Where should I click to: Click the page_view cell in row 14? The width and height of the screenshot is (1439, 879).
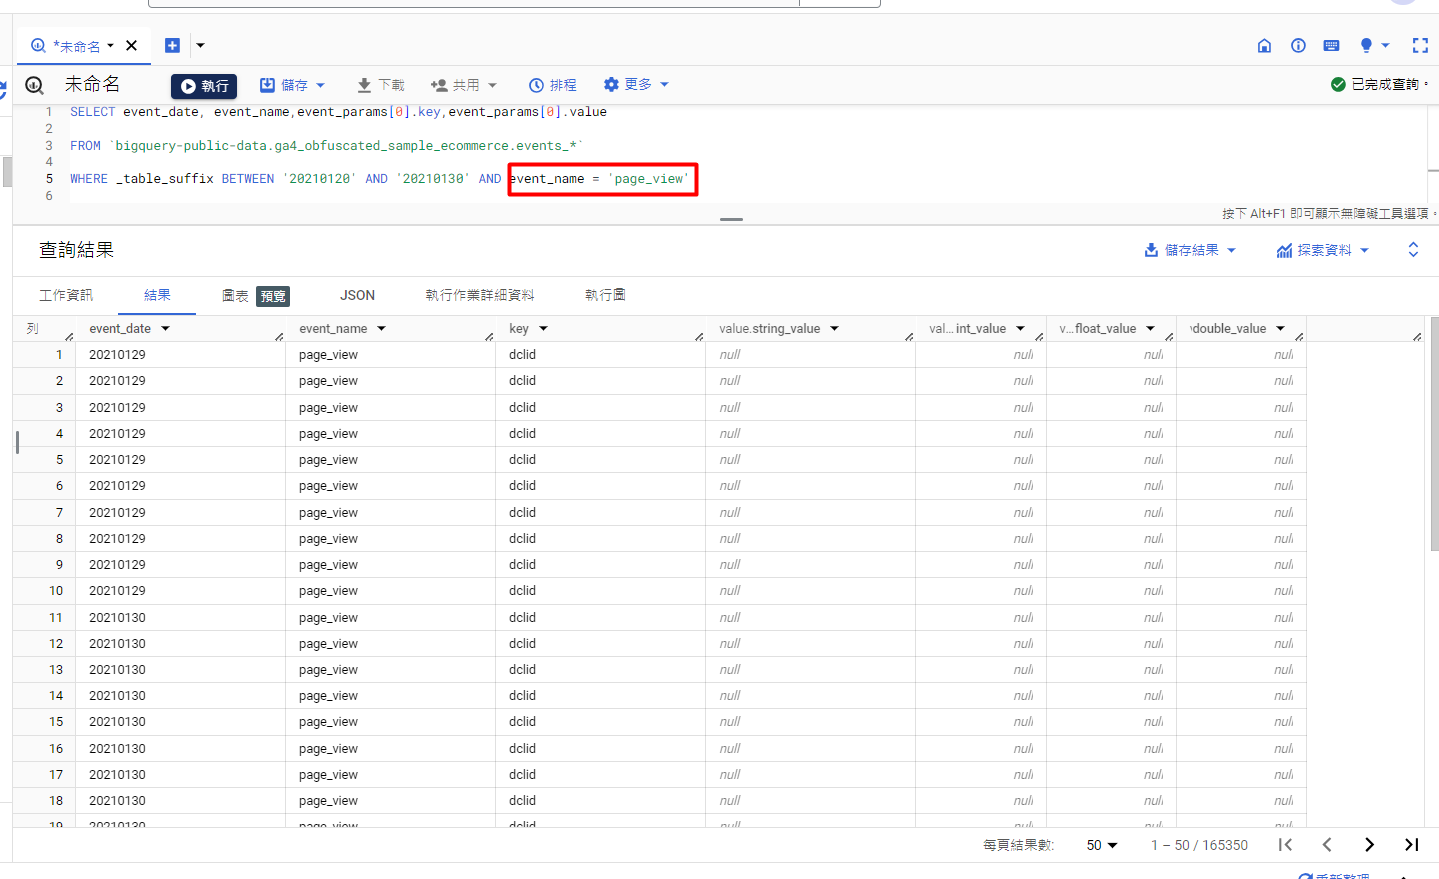[x=390, y=696]
